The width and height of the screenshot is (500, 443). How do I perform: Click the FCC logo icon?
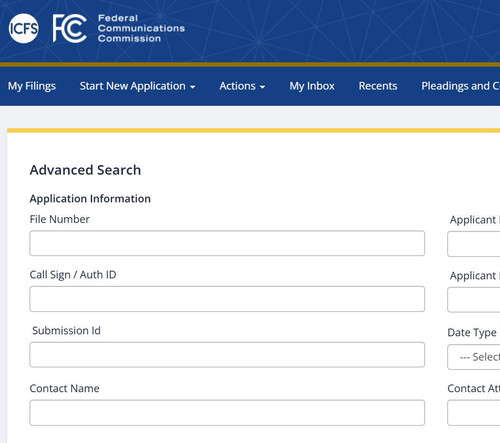point(70,28)
